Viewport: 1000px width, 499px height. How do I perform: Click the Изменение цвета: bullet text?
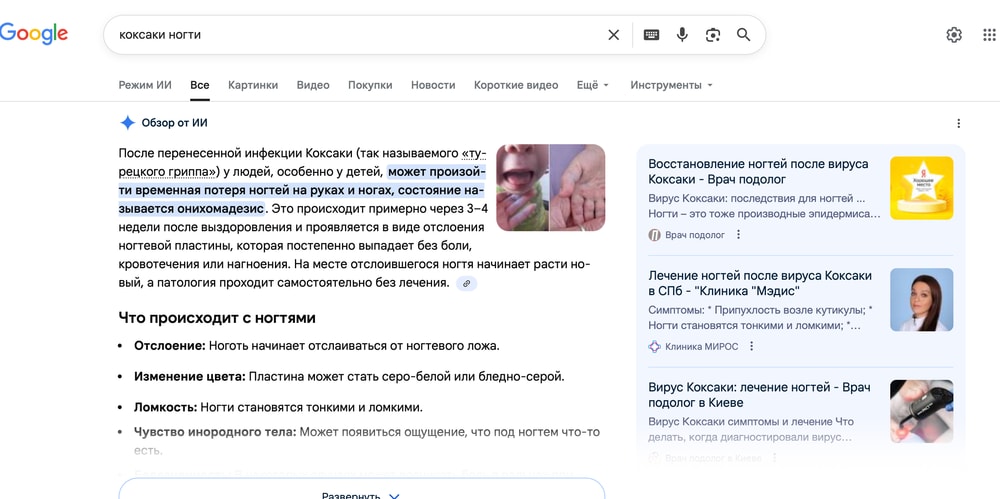point(349,376)
